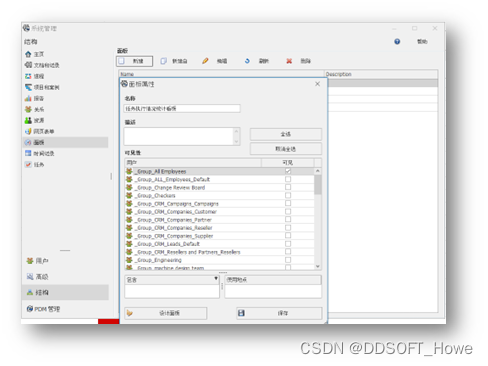Image resolution: width=488 pixels, height=366 pixels.
Task: Click the red X Delete icon in the toolbar
Action: coord(289,61)
